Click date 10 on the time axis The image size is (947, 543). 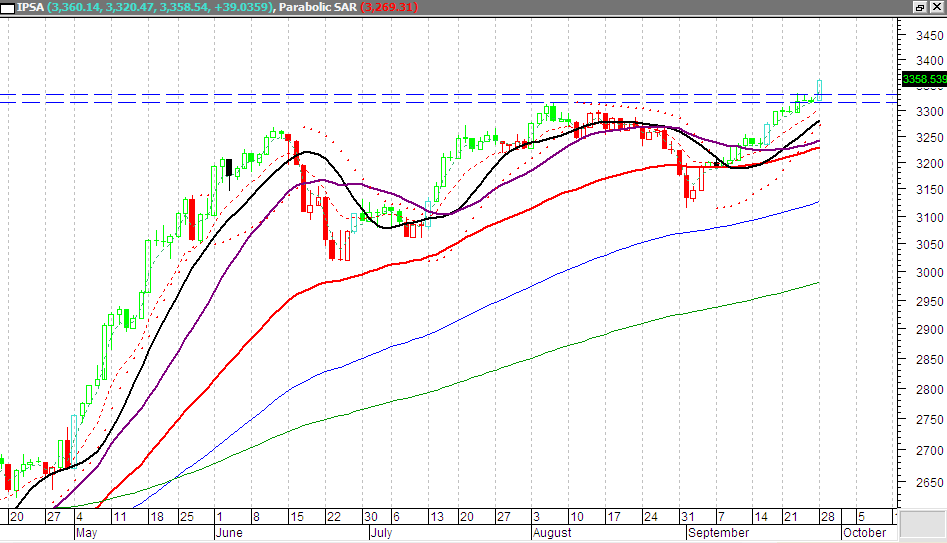tap(577, 517)
